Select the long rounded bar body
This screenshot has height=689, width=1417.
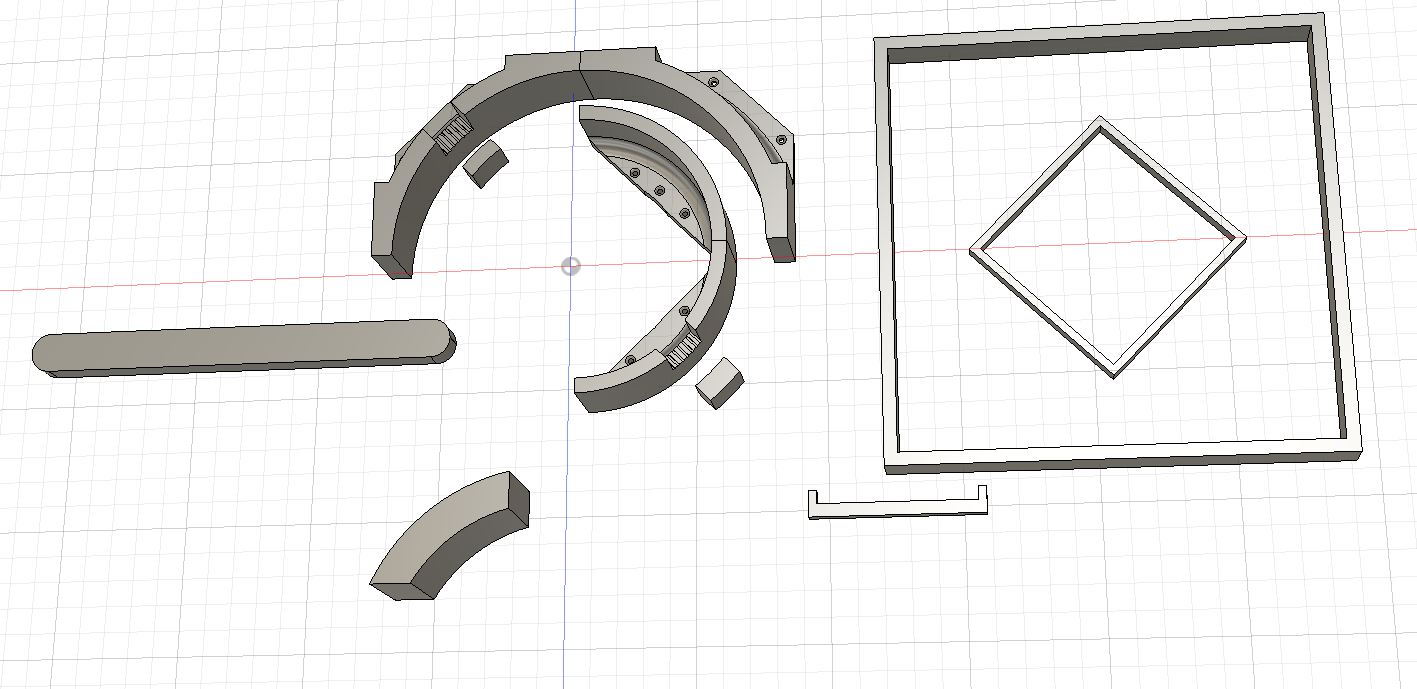pyautogui.click(x=243, y=348)
